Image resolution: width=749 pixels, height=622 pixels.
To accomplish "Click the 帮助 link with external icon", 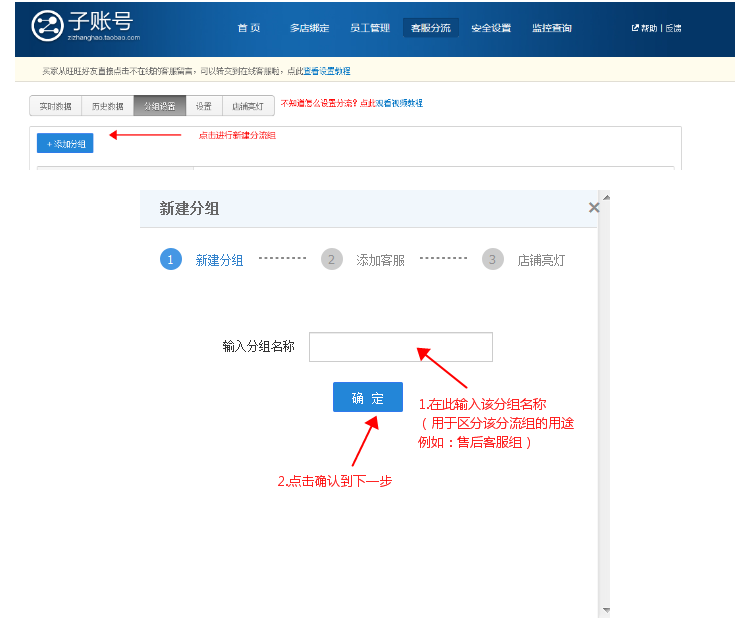I will (x=644, y=28).
